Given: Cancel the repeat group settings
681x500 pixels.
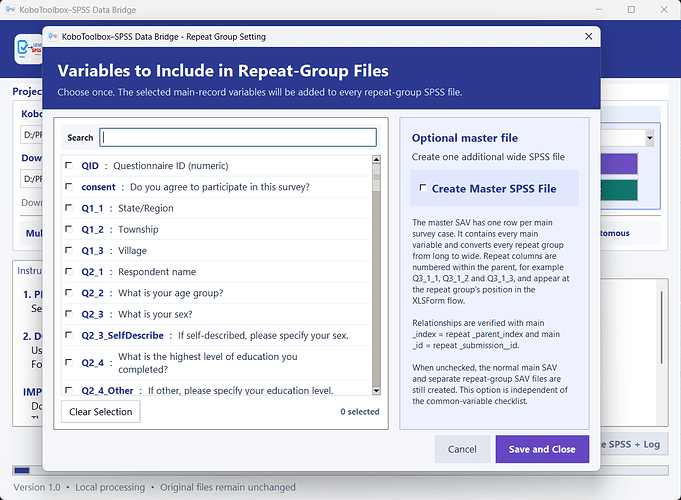Looking at the screenshot, I should click(462, 449).
